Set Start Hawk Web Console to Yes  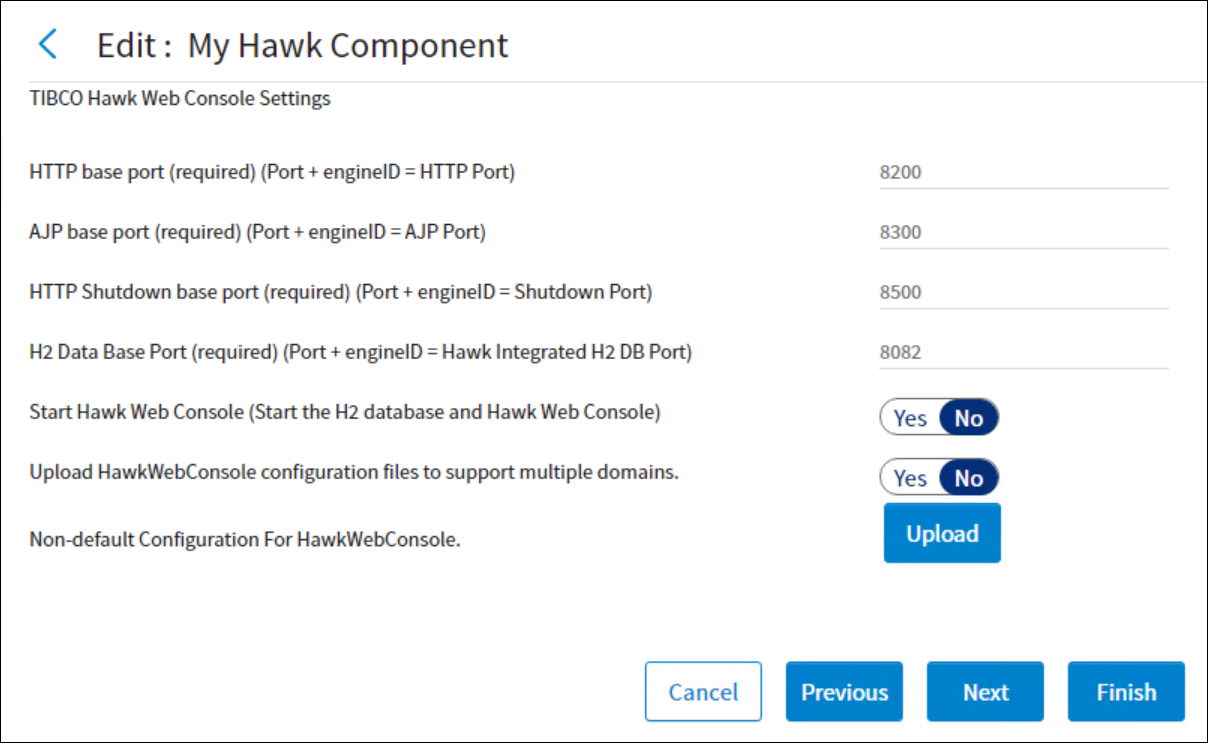[x=910, y=418]
